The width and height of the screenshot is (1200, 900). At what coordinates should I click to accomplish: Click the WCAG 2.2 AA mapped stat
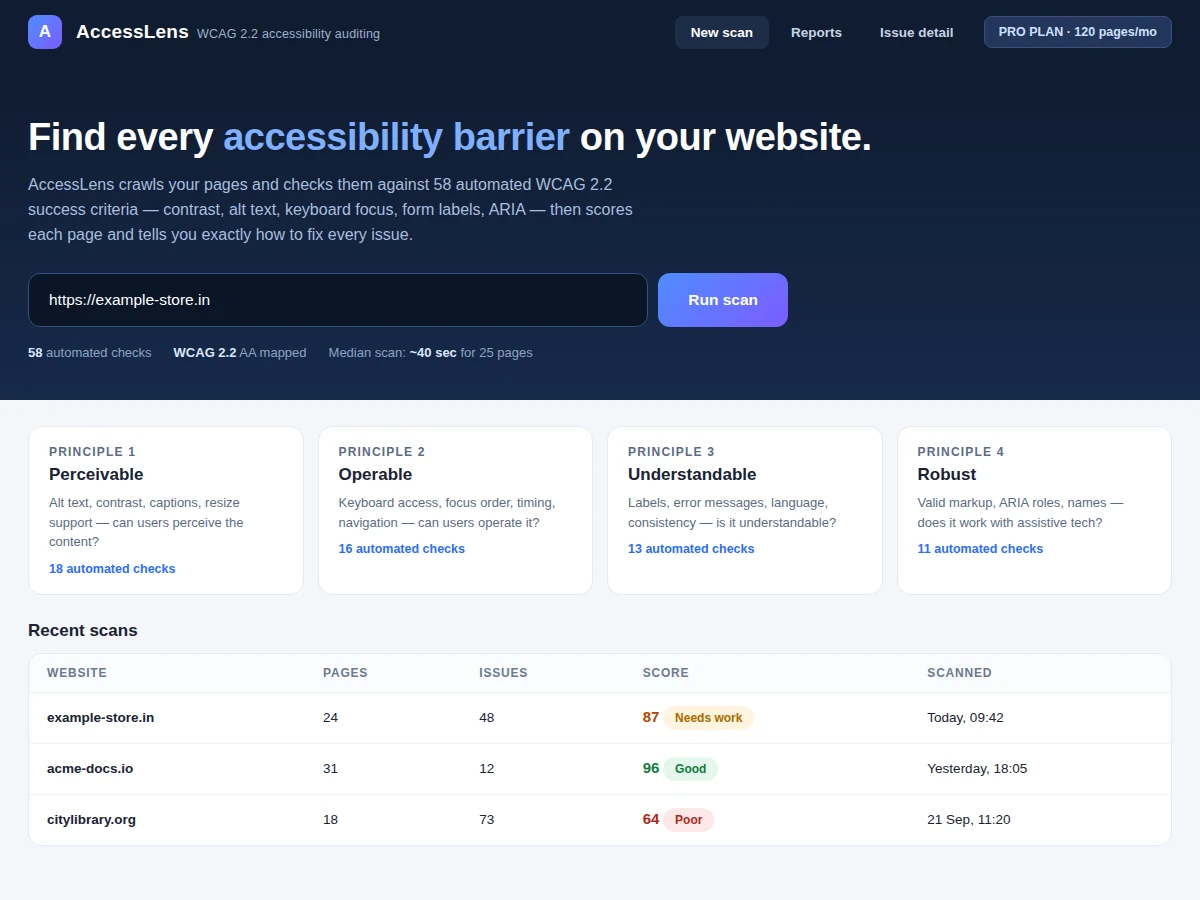tap(240, 353)
